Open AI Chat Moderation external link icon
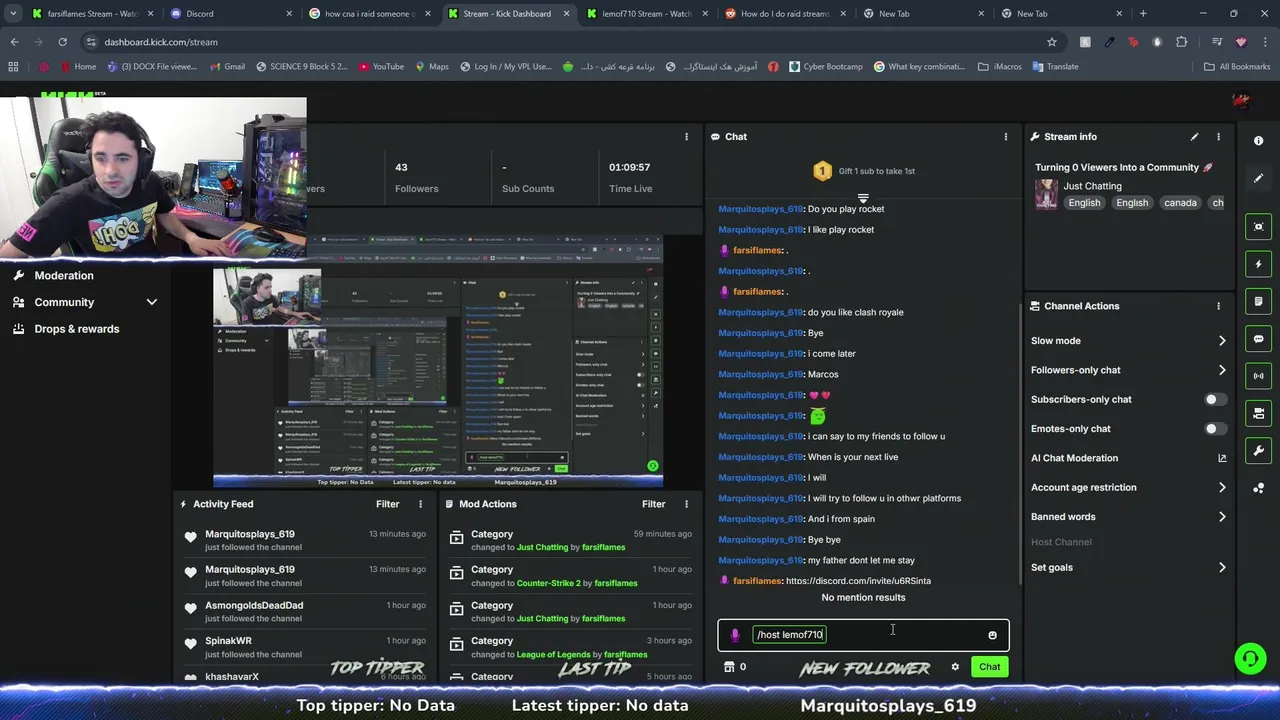 point(1222,458)
